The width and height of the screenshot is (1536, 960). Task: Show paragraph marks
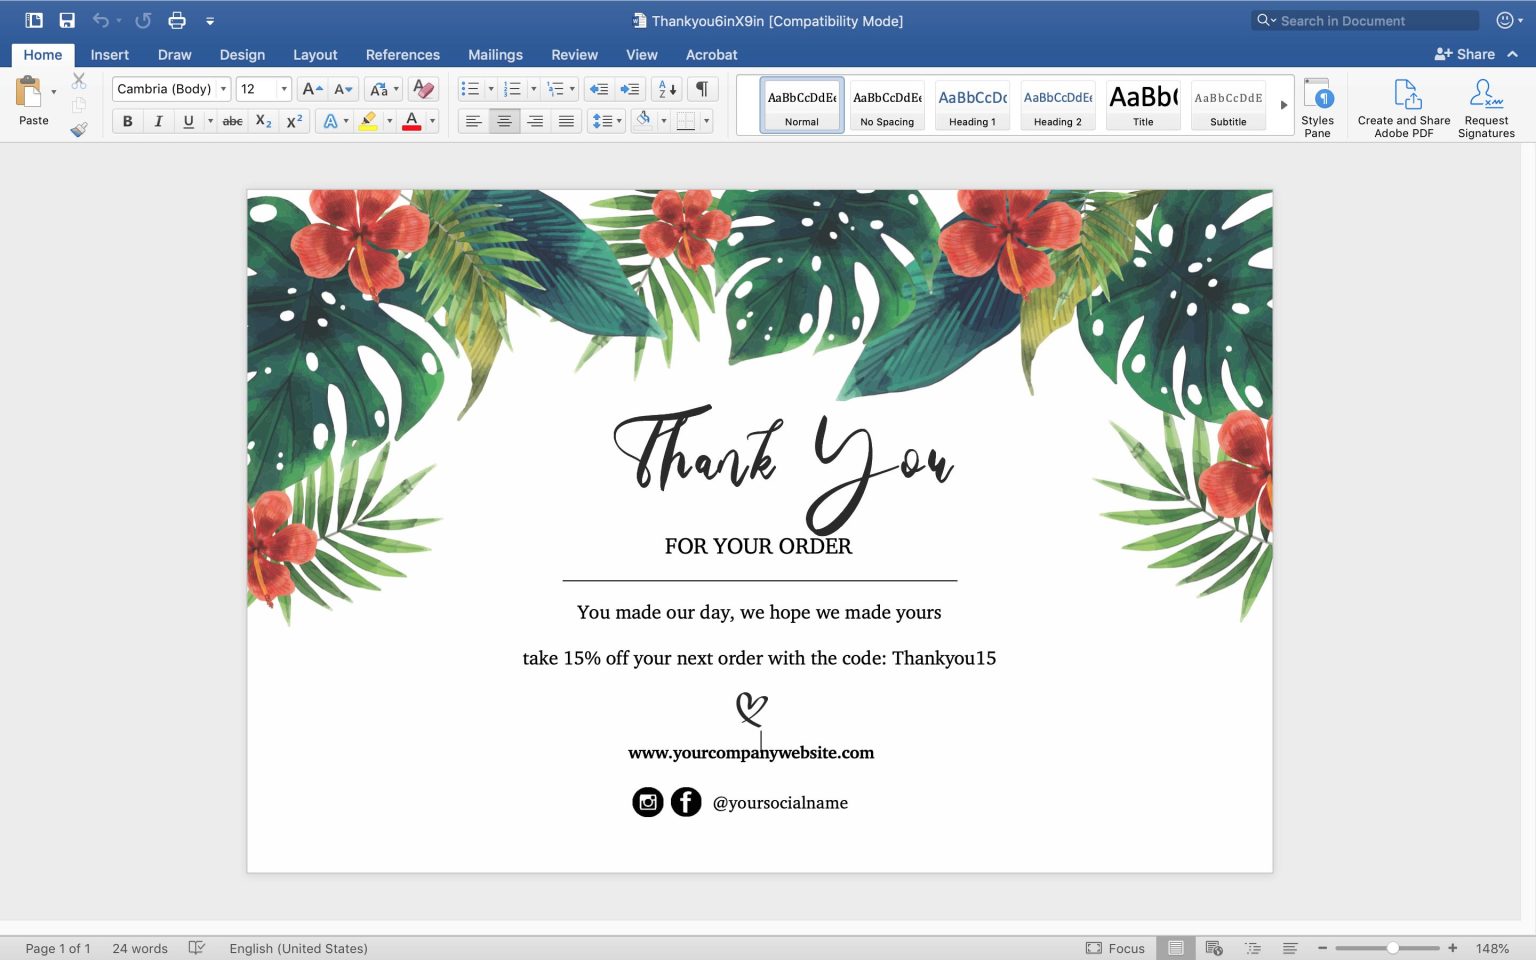tap(702, 88)
